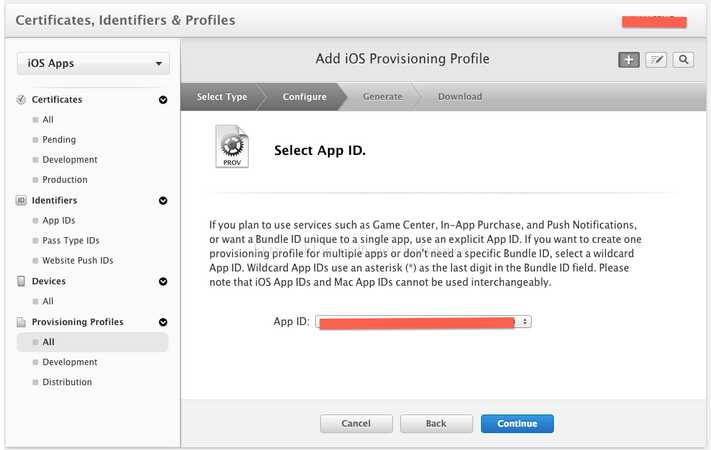Open Pass Type IDs

pyautogui.click(x=71, y=240)
